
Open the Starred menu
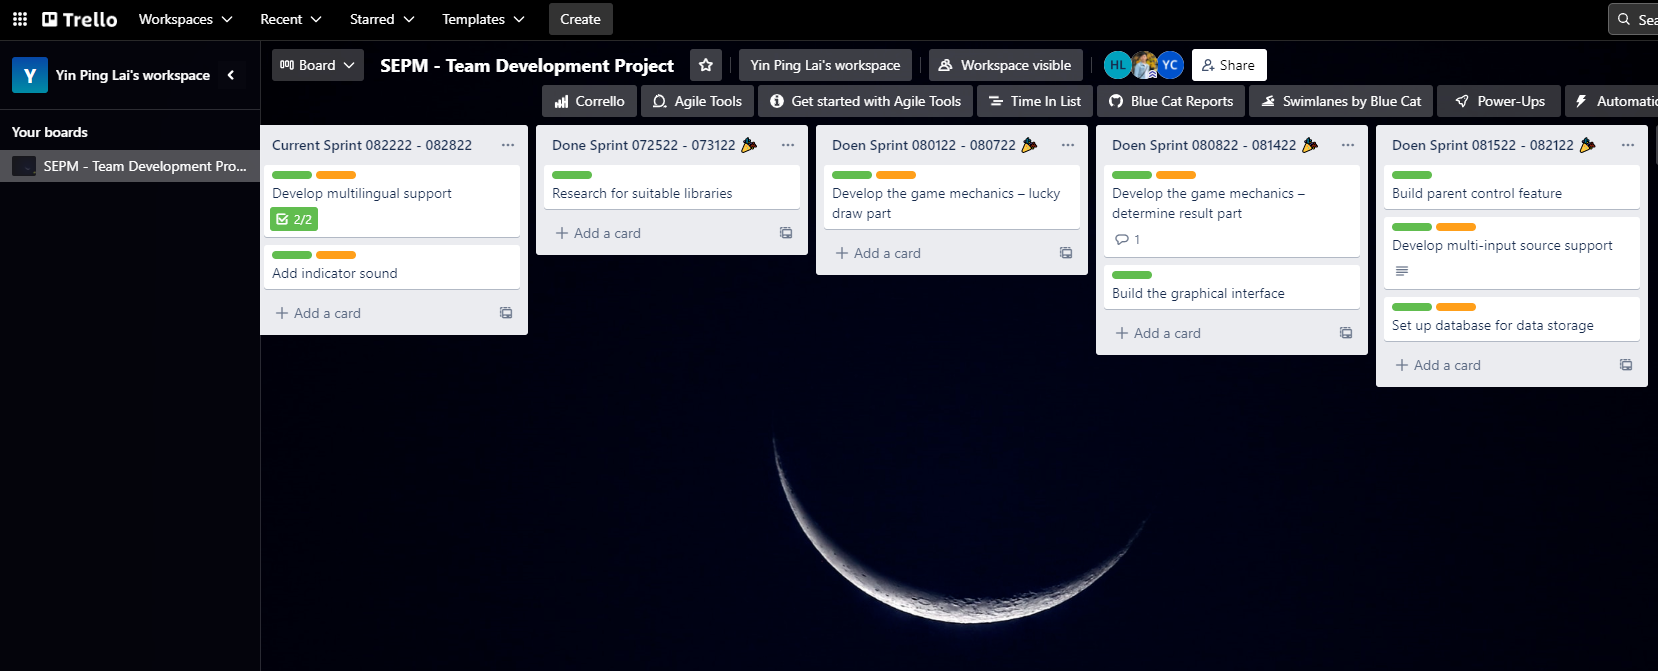[x=381, y=19]
